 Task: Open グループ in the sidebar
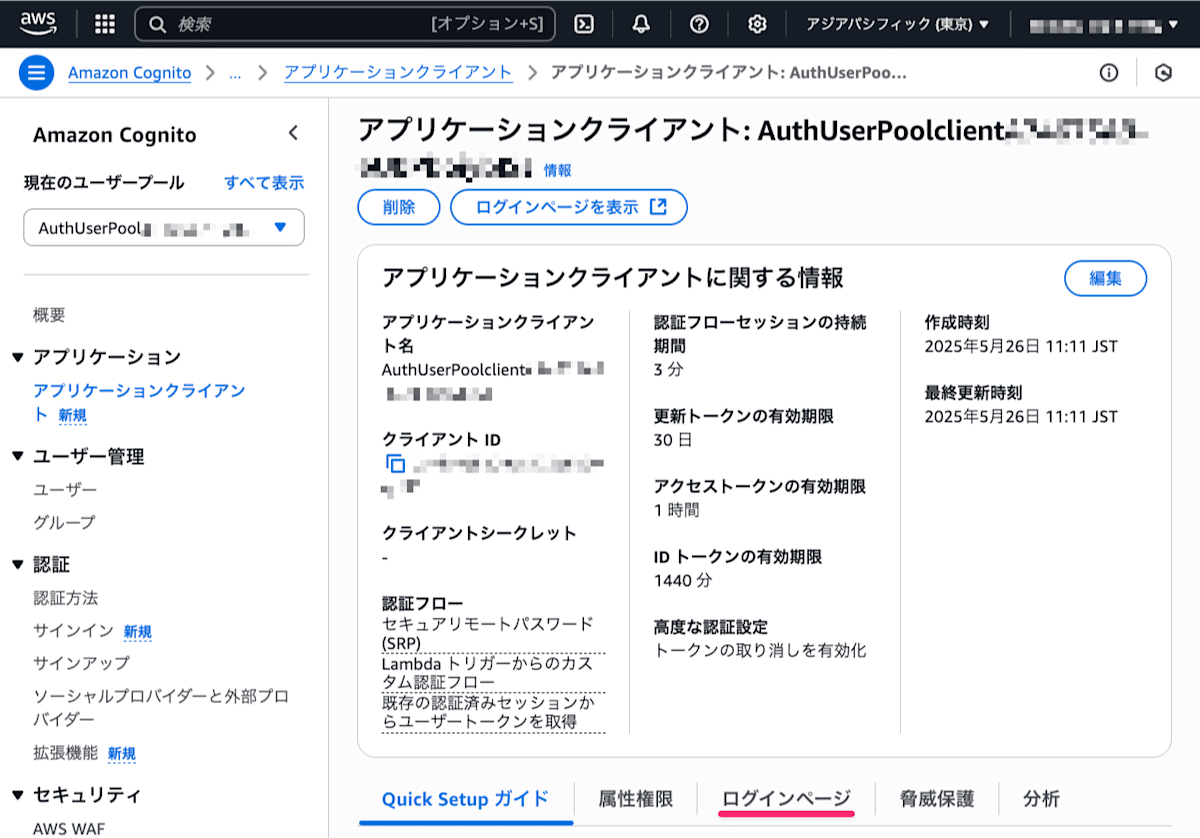click(64, 522)
